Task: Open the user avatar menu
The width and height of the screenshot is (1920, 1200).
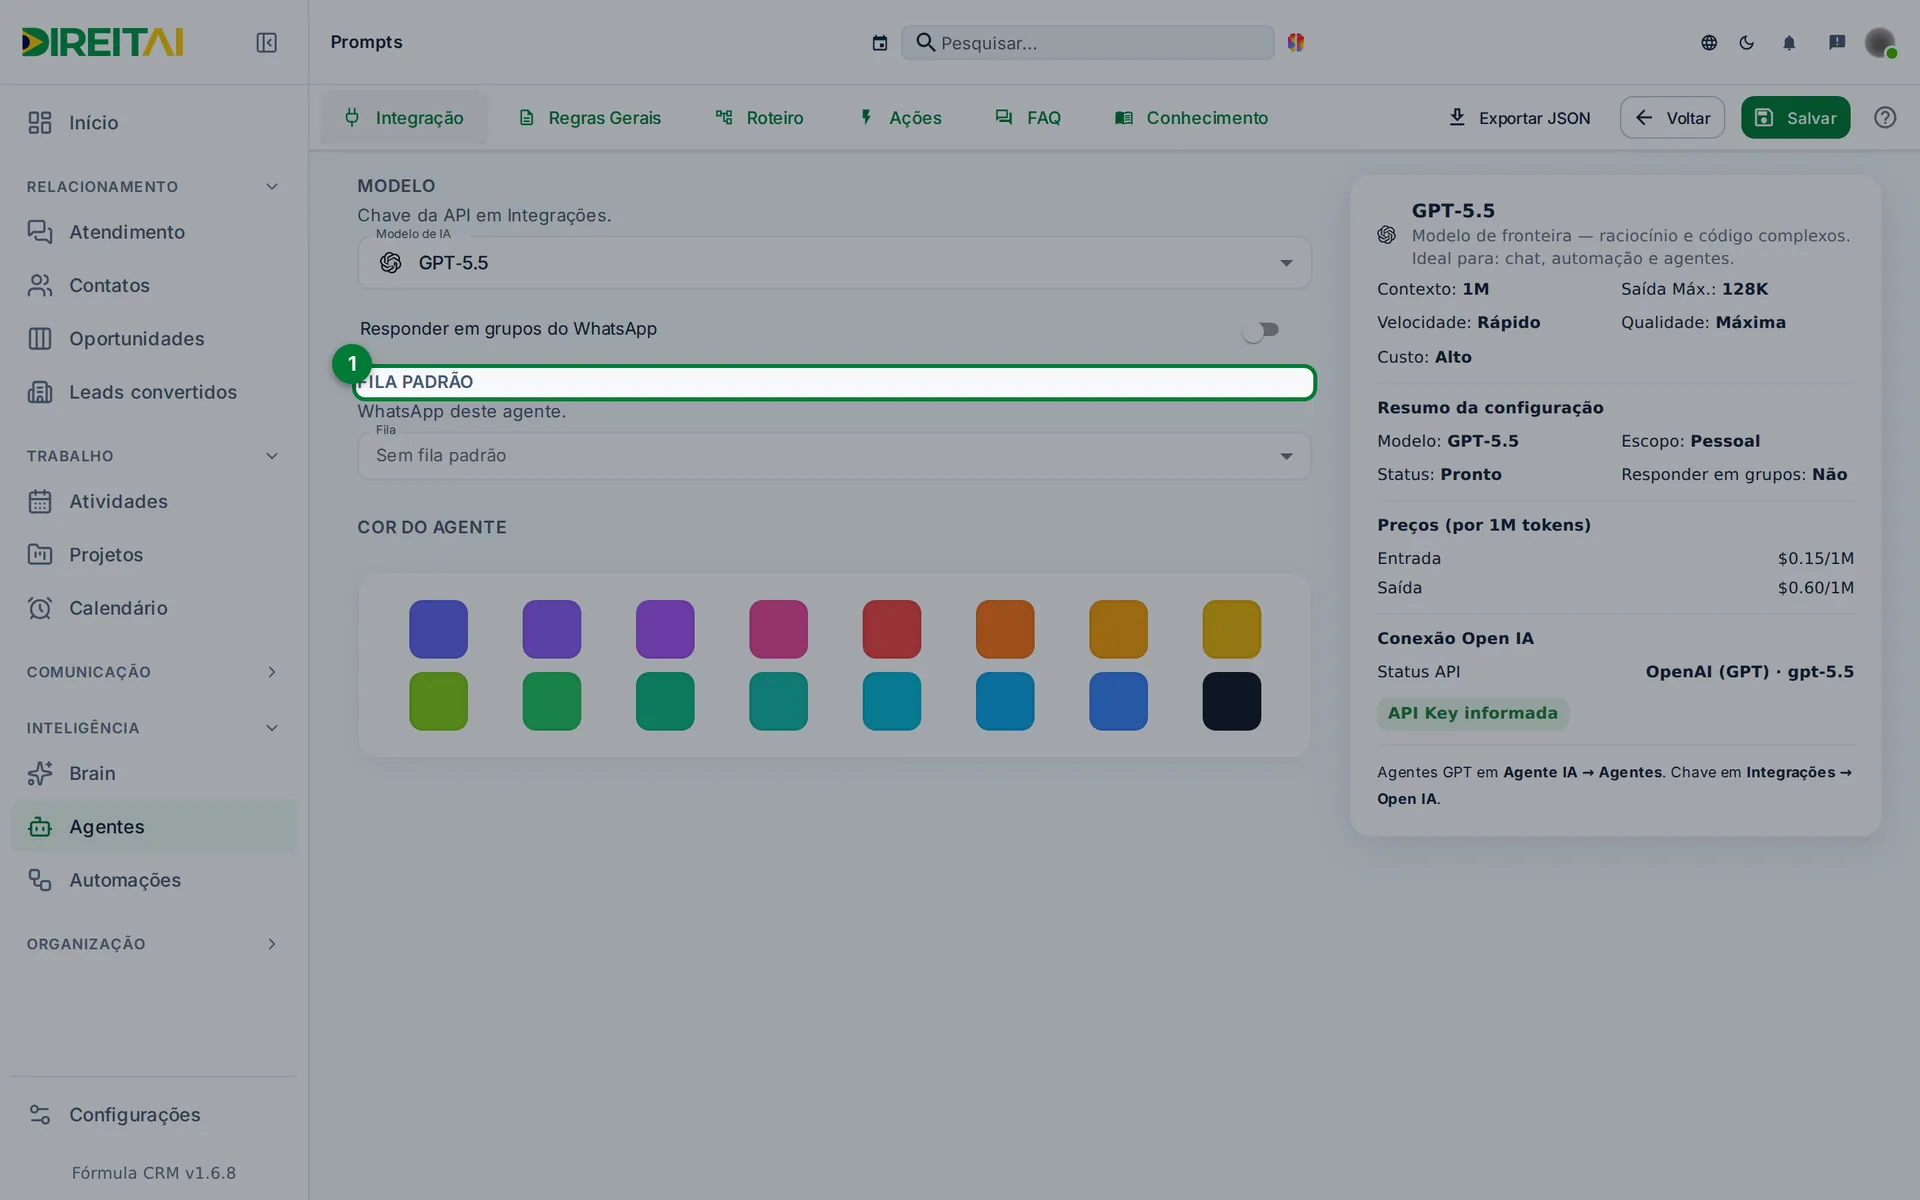Action: point(1880,42)
